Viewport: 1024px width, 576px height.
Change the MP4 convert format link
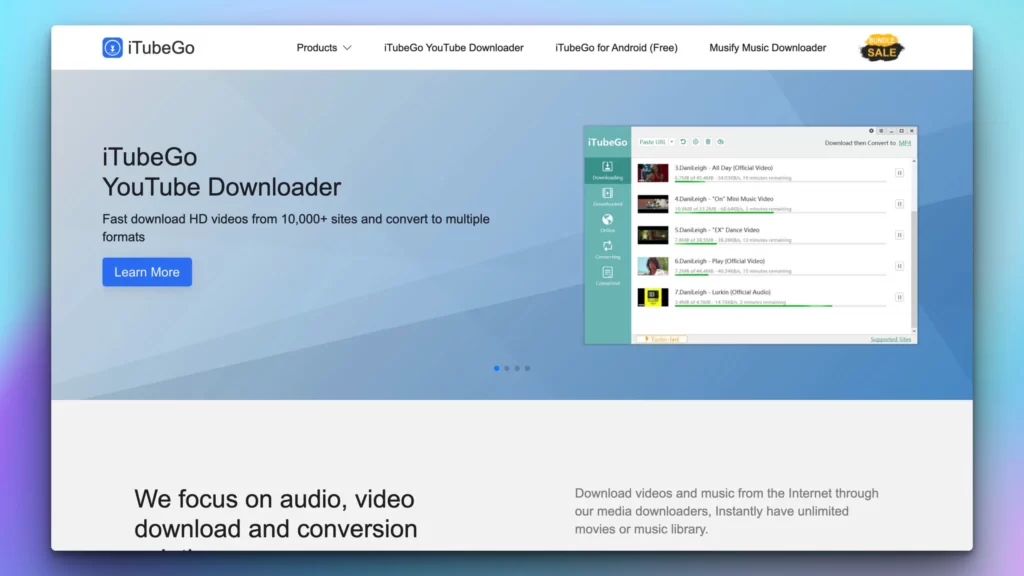coord(904,143)
